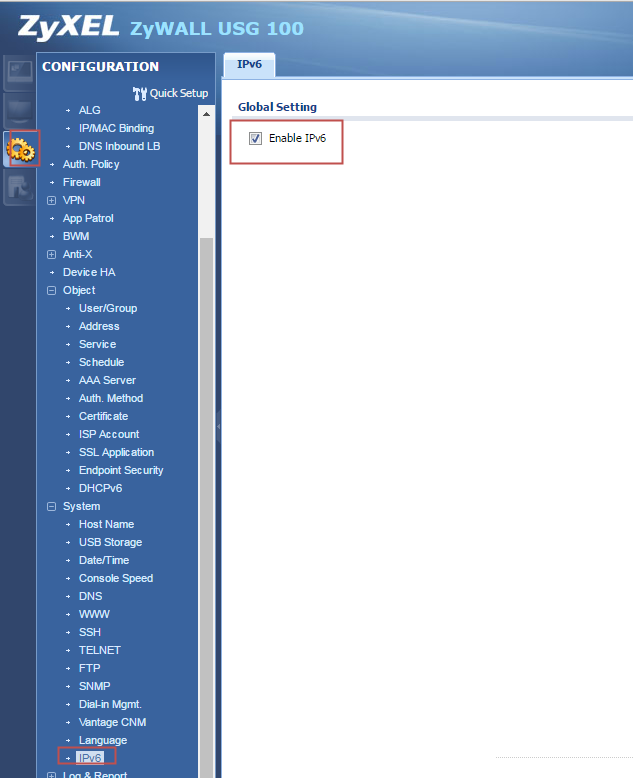
Task: Open Endpoint Security settings
Action: [x=121, y=470]
